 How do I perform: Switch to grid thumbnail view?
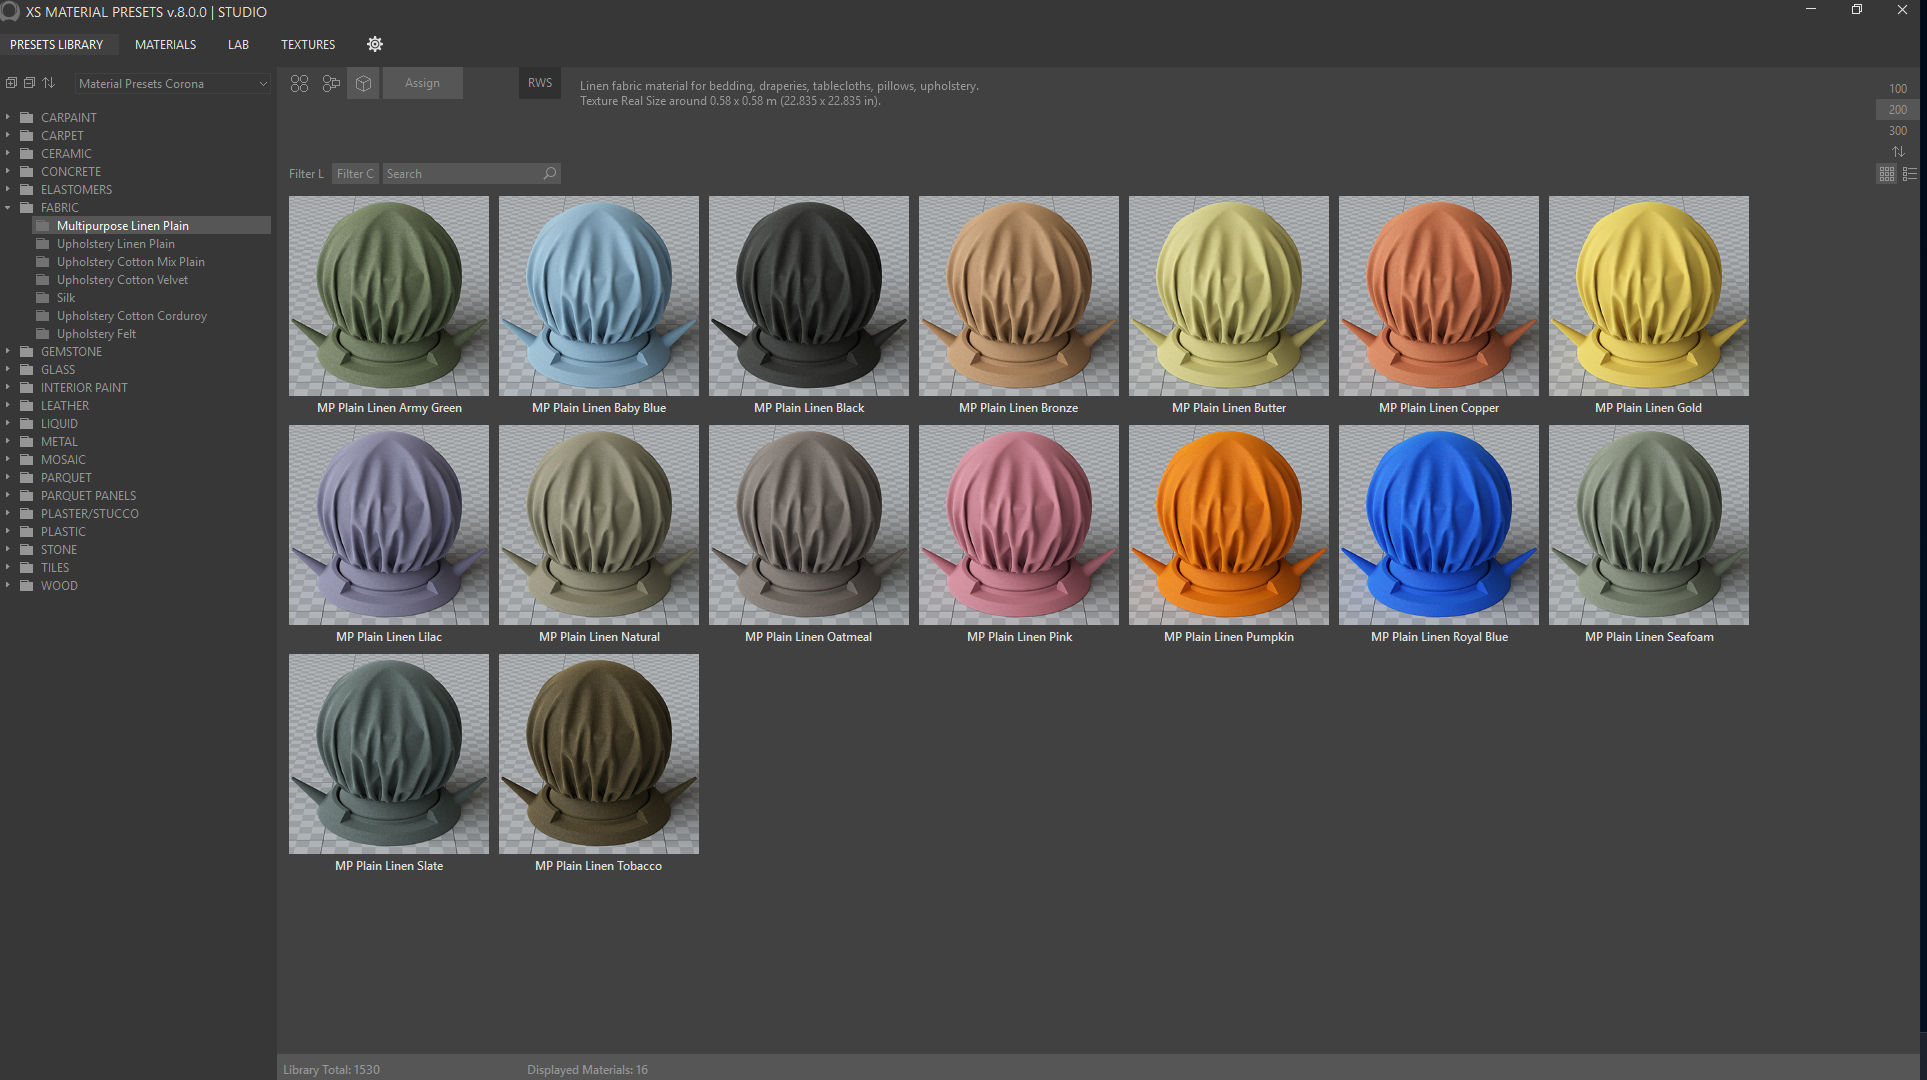1887,174
